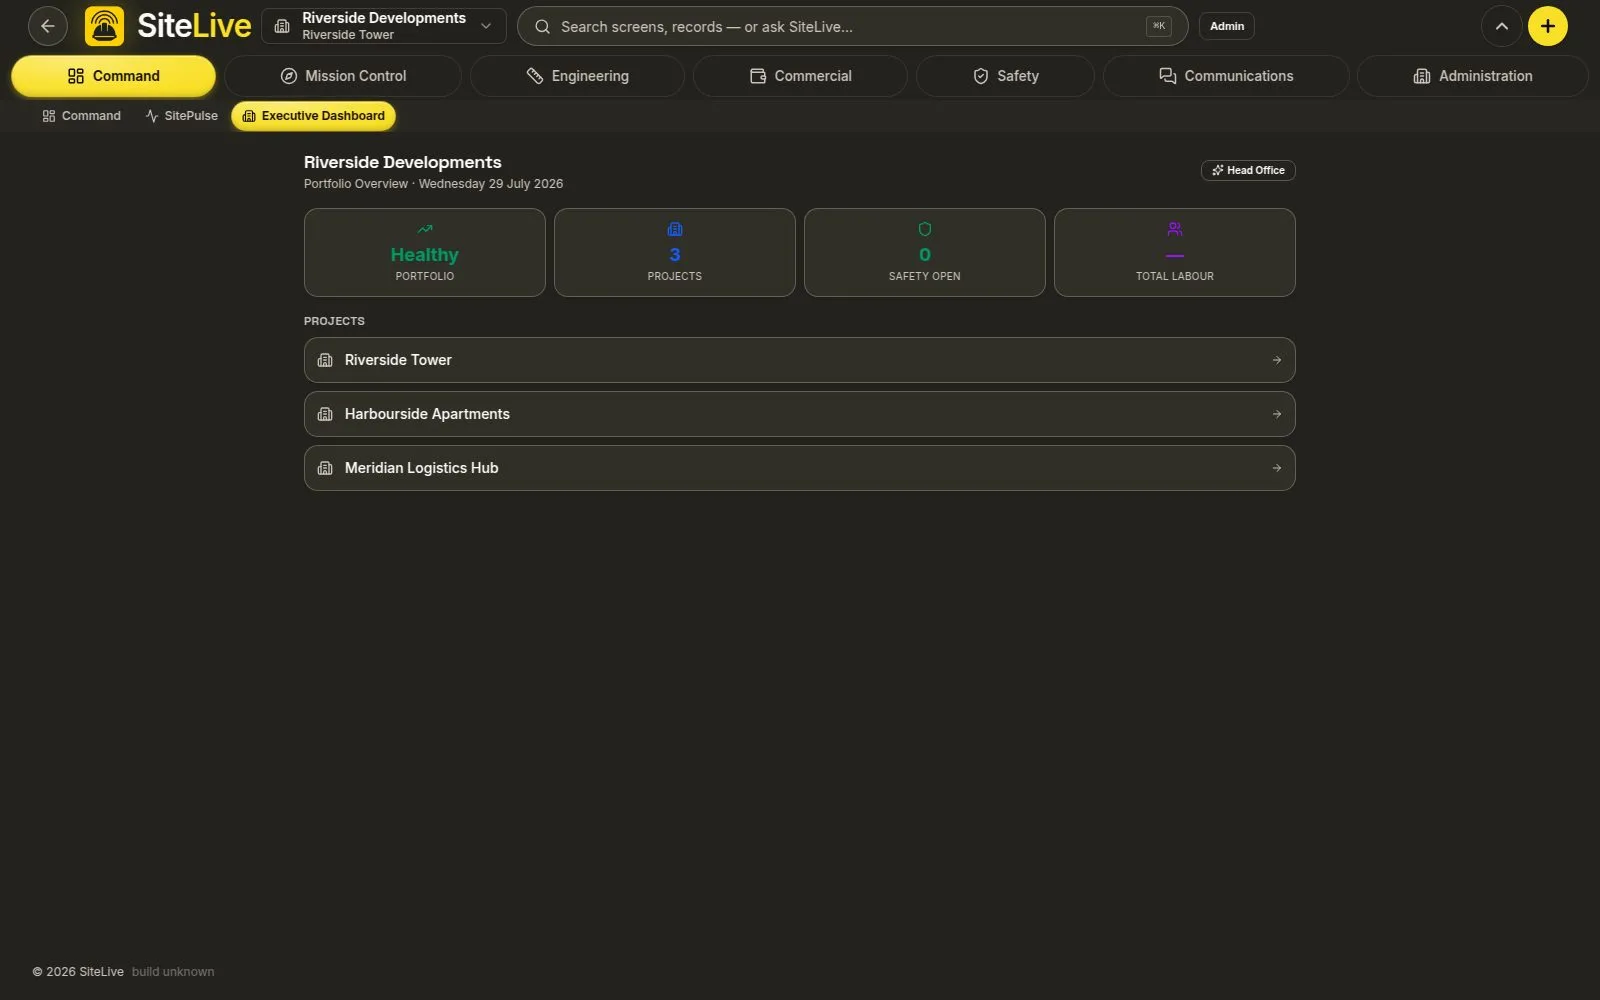Click the arrow on Harbourside Apartments row
This screenshot has height=1000, width=1600.
tap(1277, 414)
